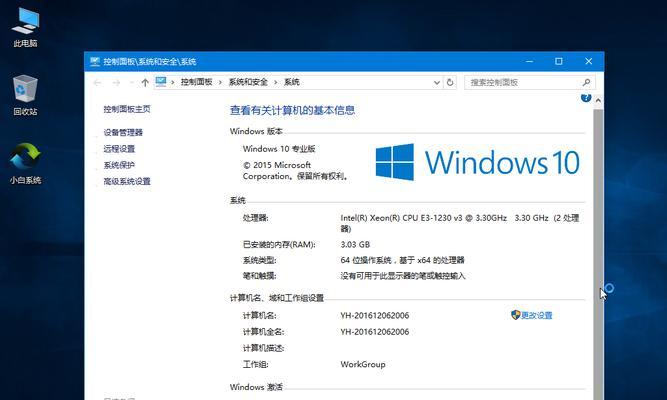
Task: Open recent locations dropdown arrow
Action: point(131,83)
